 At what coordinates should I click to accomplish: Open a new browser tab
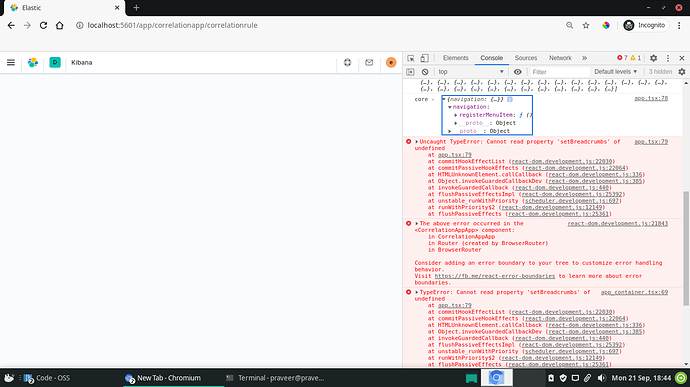[136, 7]
